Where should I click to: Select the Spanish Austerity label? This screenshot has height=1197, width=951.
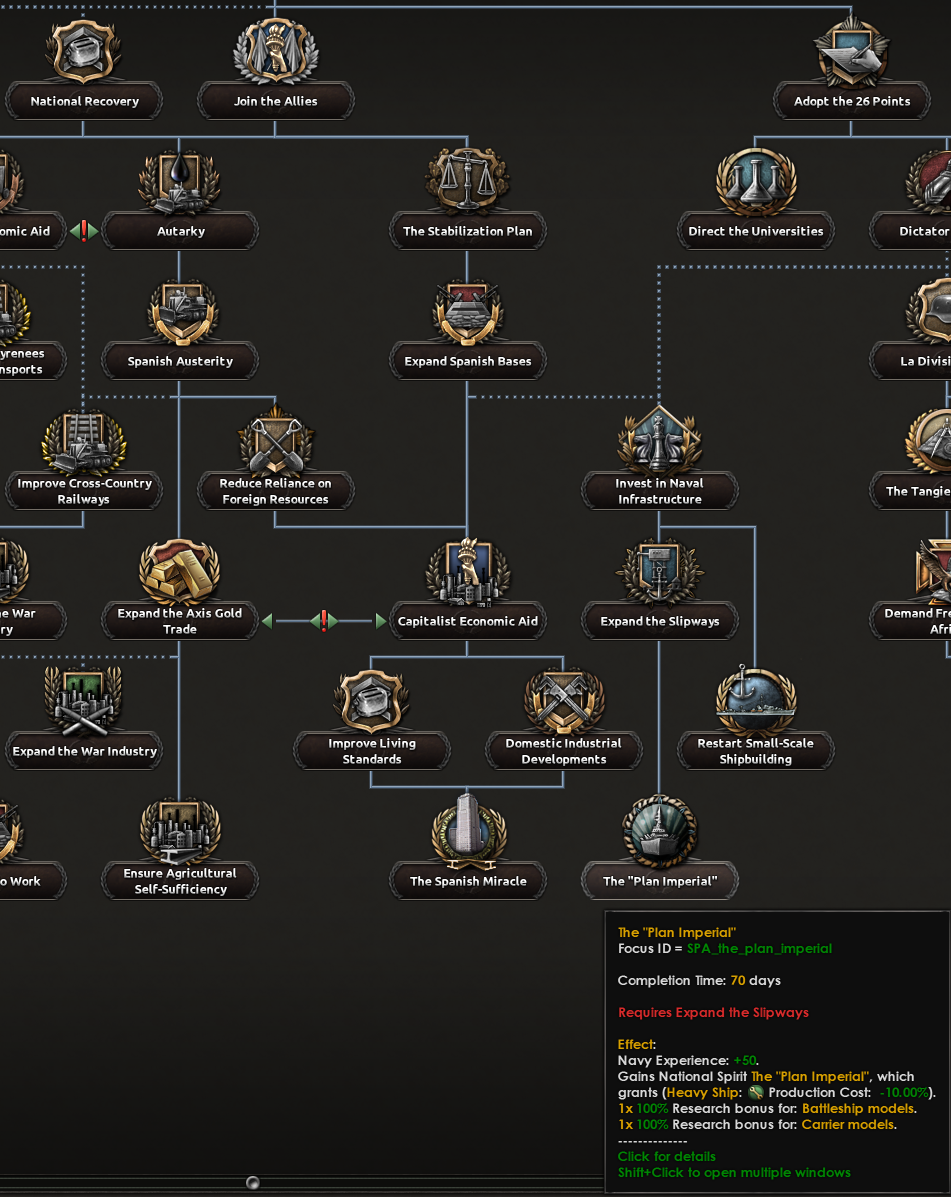click(x=180, y=361)
